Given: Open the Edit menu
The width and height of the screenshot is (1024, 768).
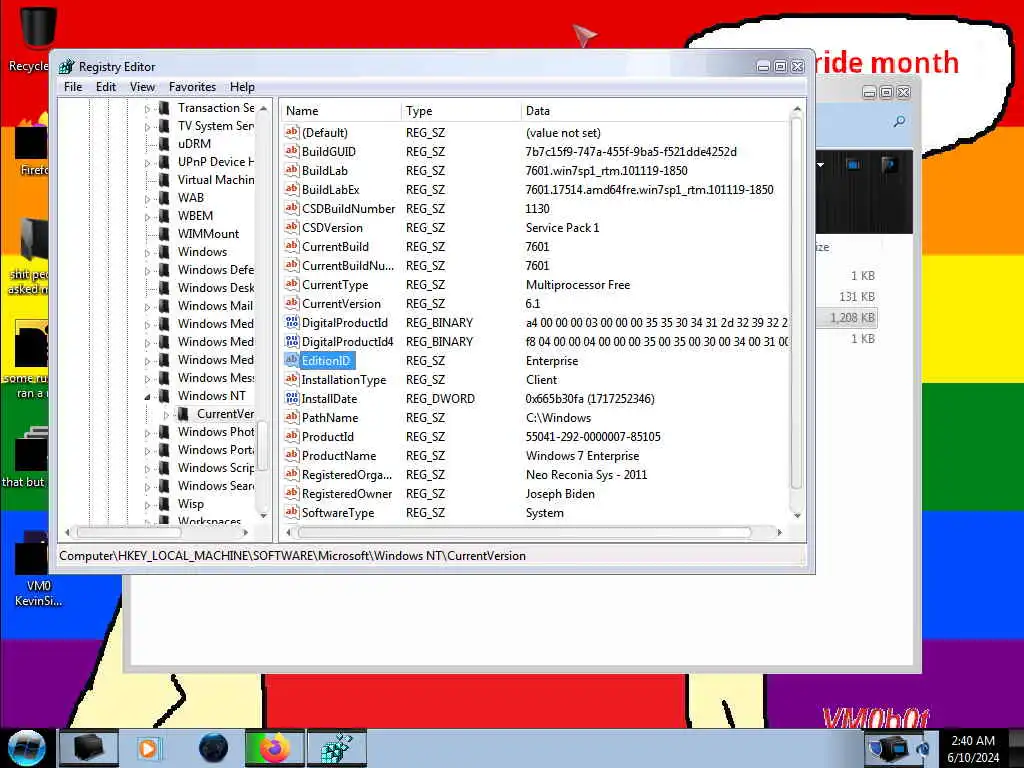Looking at the screenshot, I should coord(106,87).
